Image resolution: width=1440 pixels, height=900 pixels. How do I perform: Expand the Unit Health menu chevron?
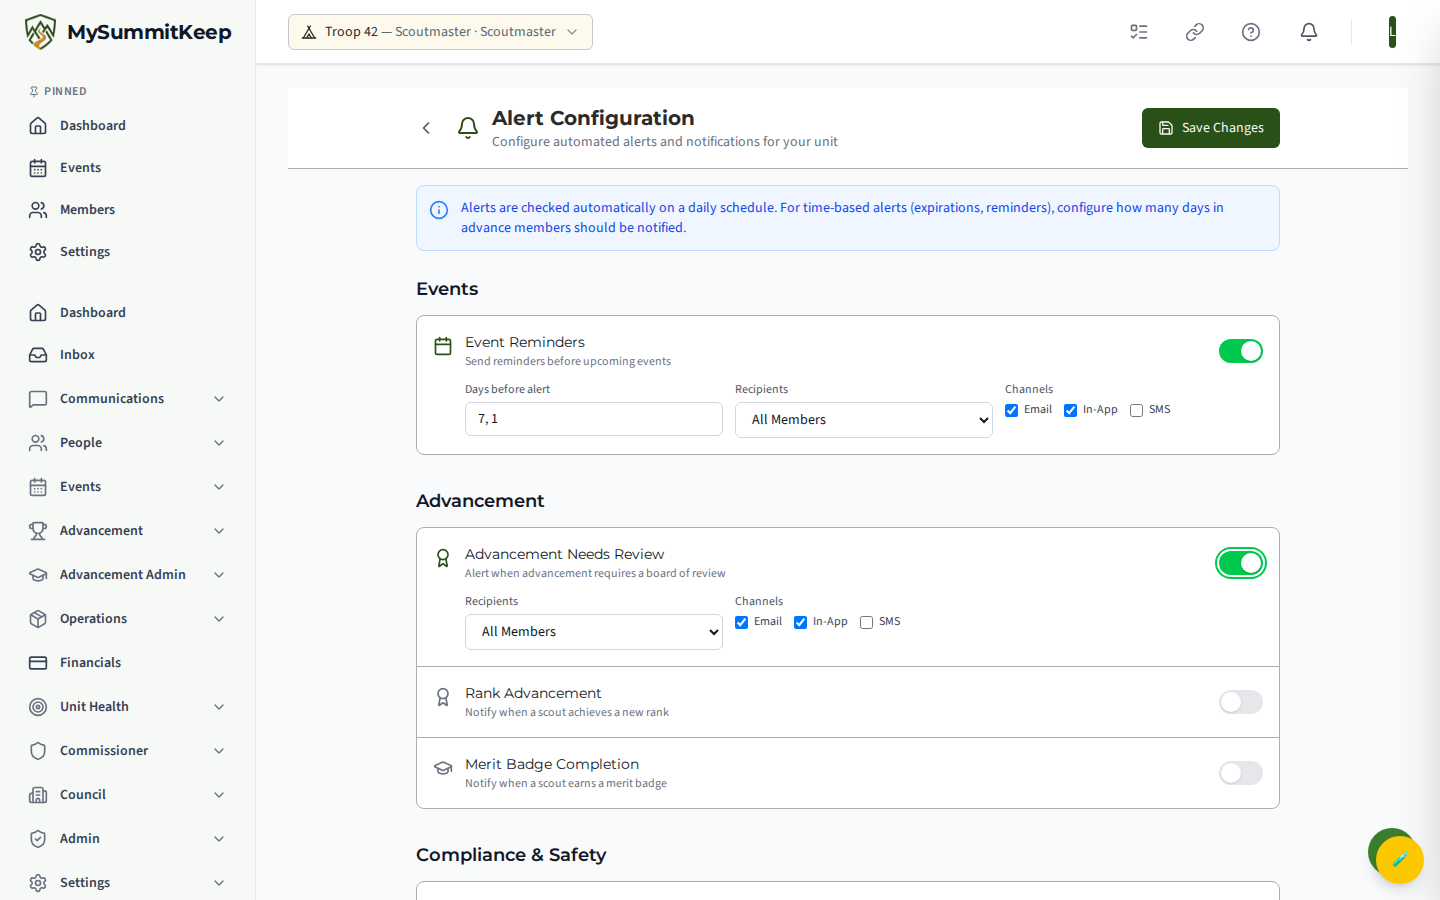click(x=219, y=707)
